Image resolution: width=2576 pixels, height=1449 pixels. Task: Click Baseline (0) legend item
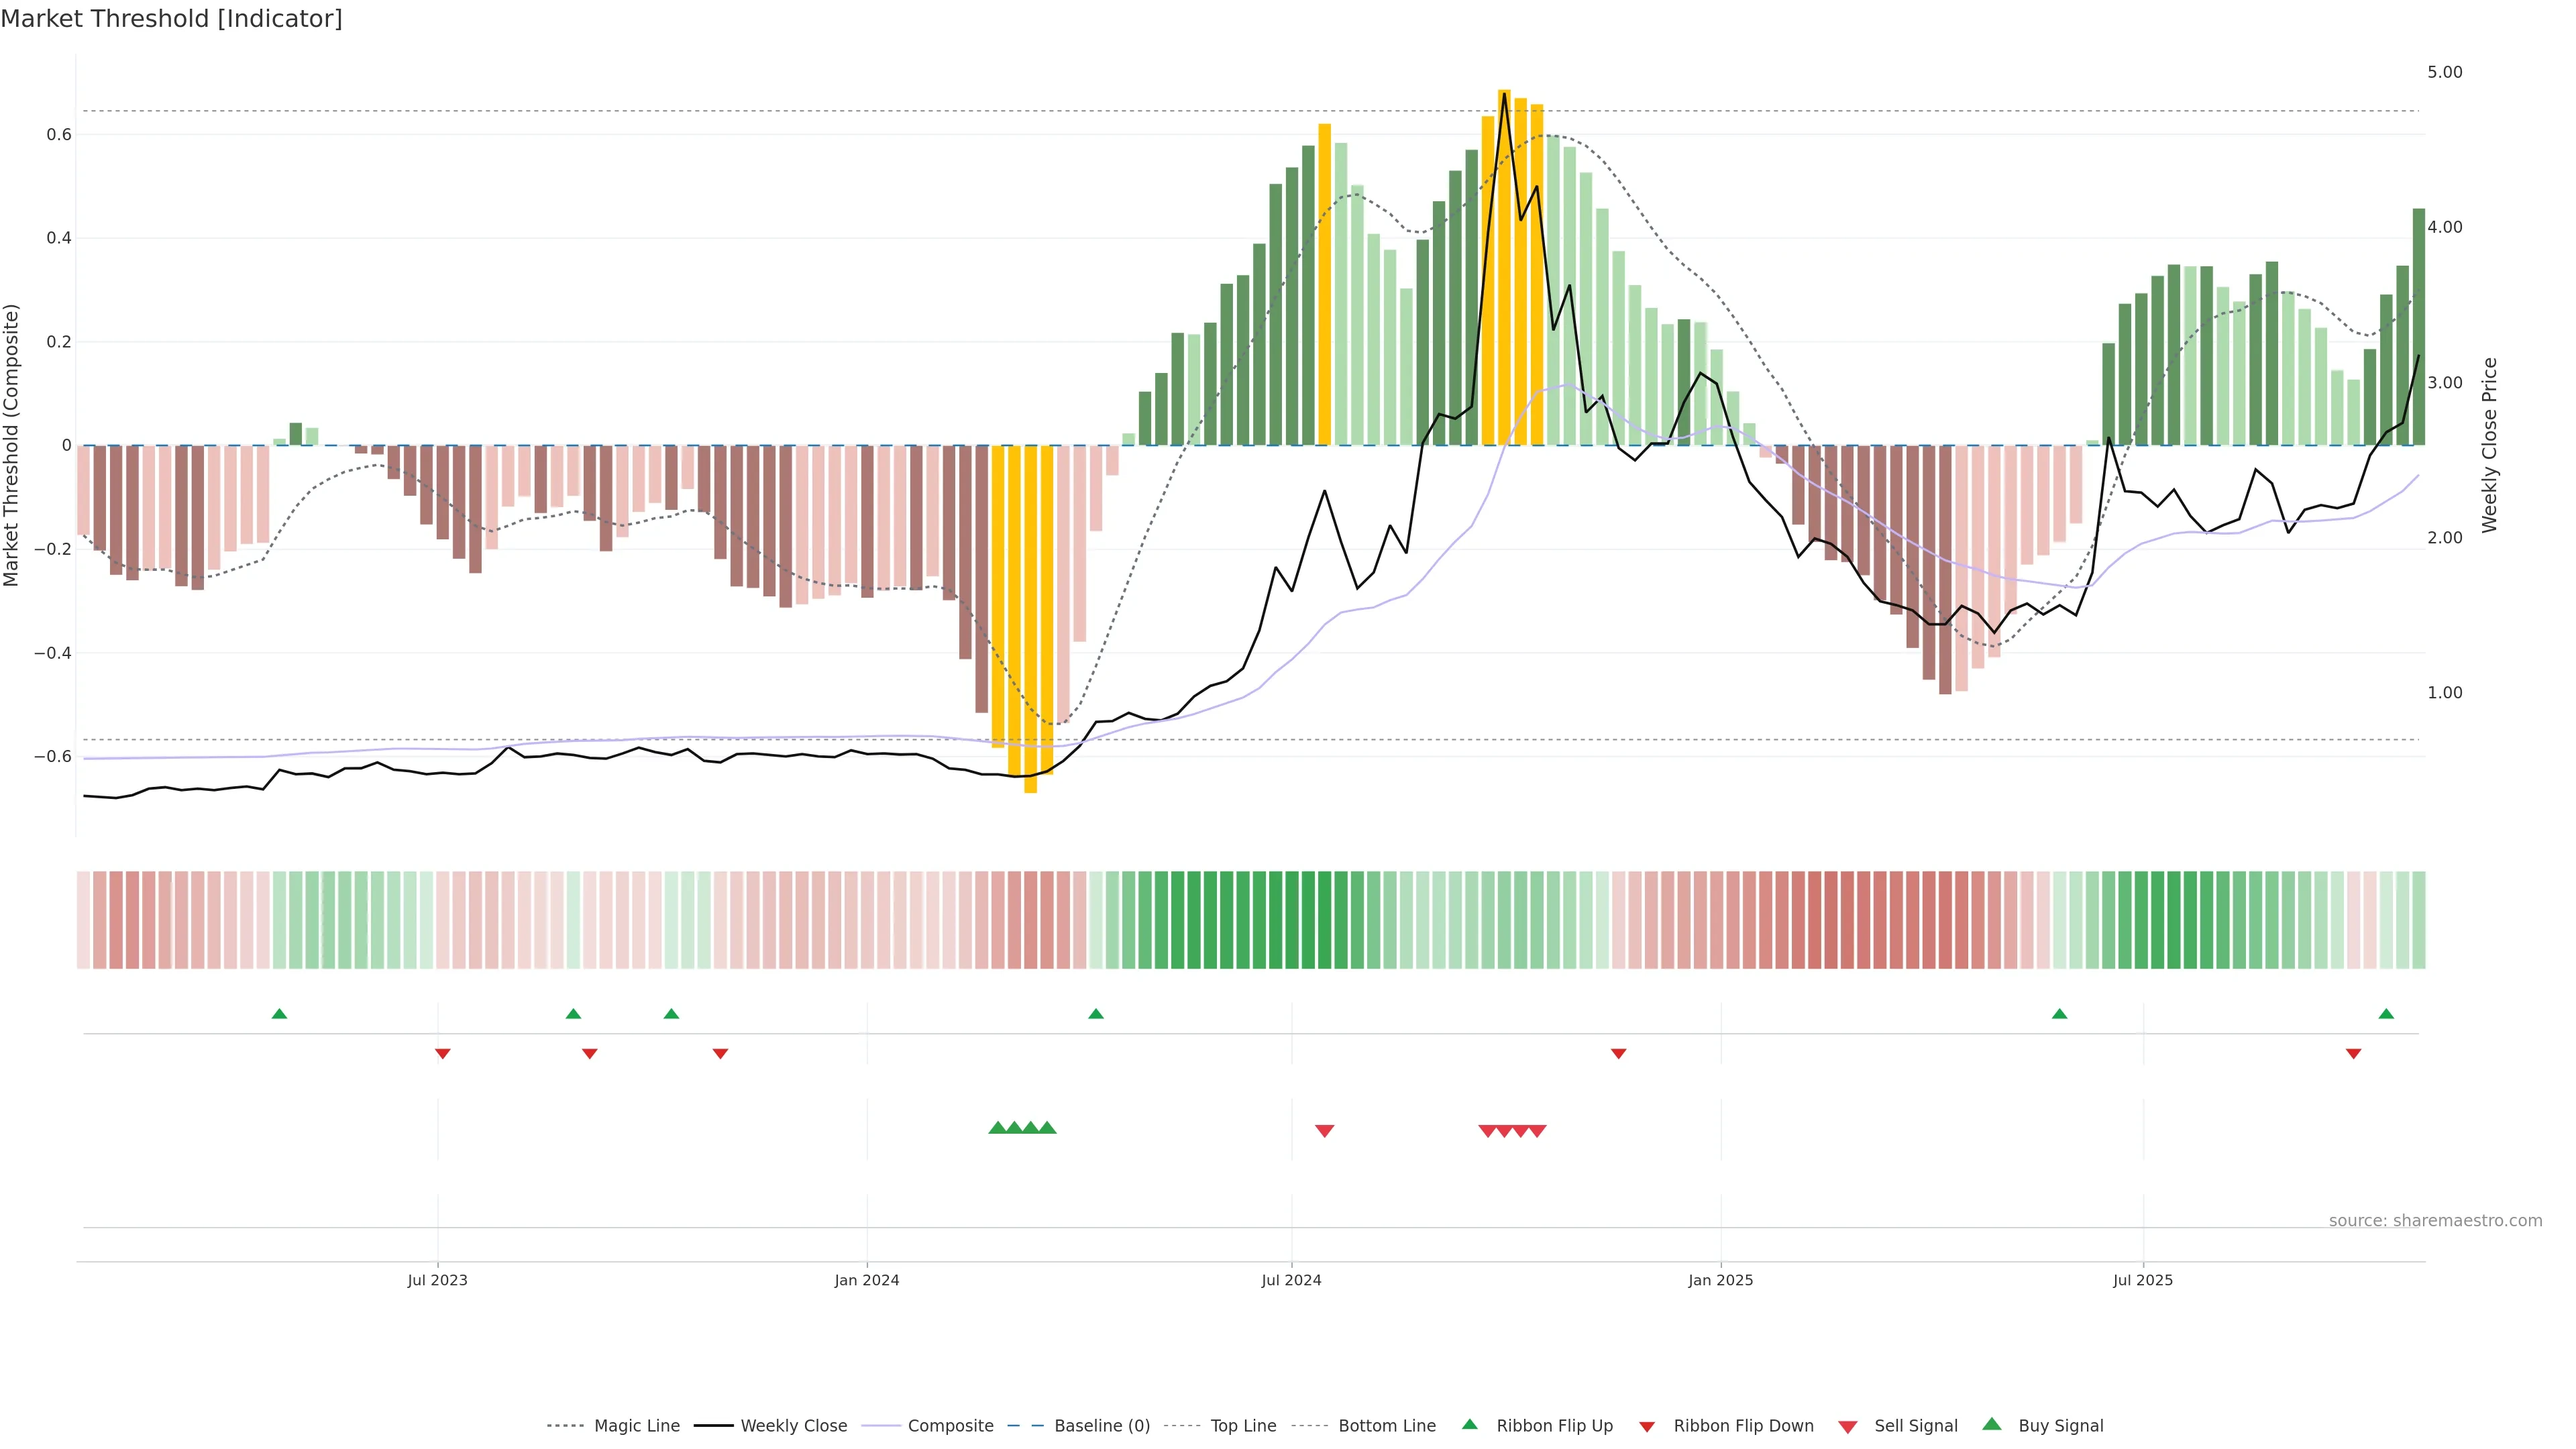1101,1426
